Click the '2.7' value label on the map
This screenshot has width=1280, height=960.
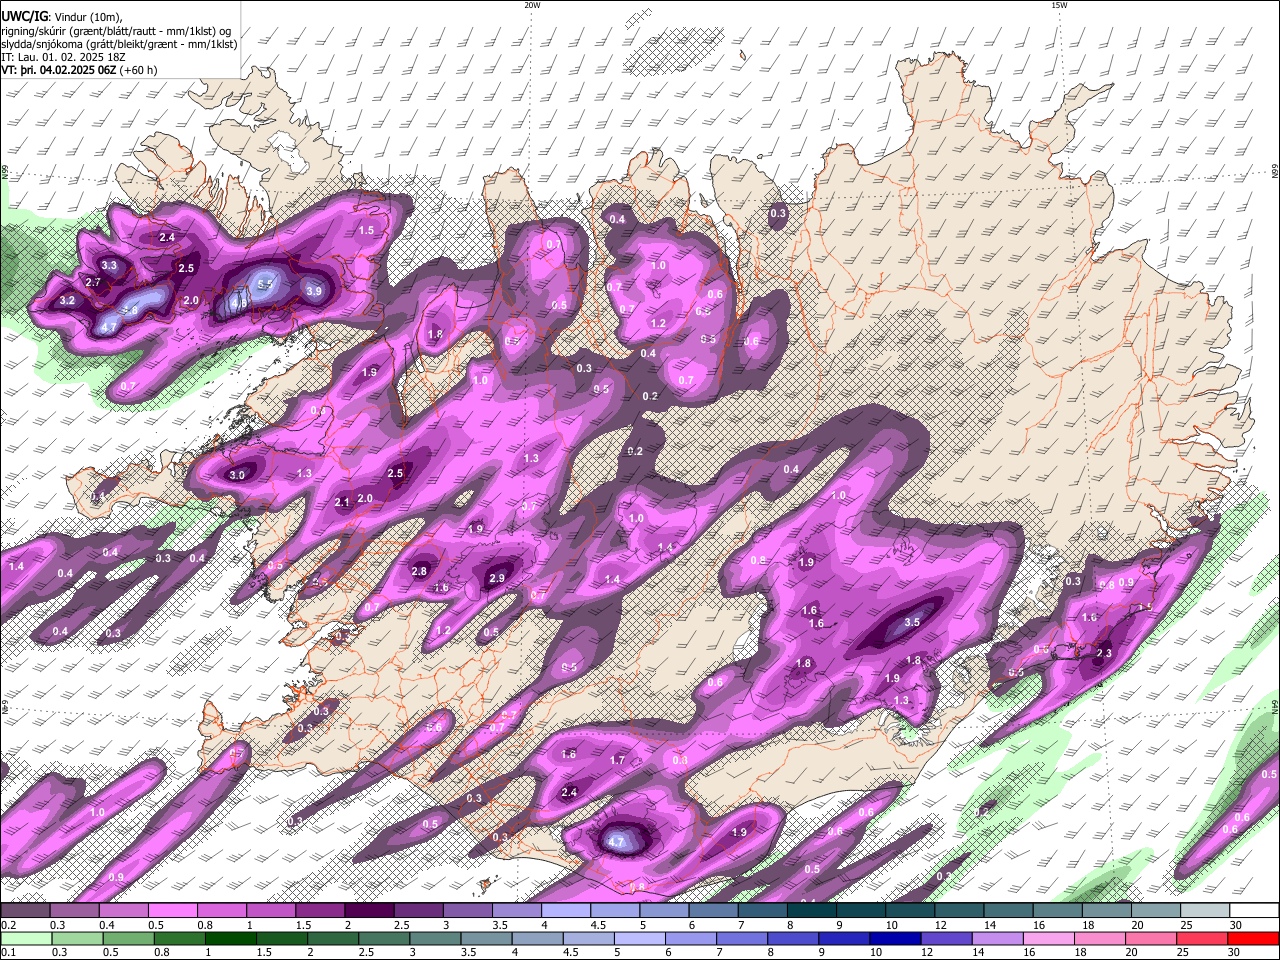click(x=93, y=283)
